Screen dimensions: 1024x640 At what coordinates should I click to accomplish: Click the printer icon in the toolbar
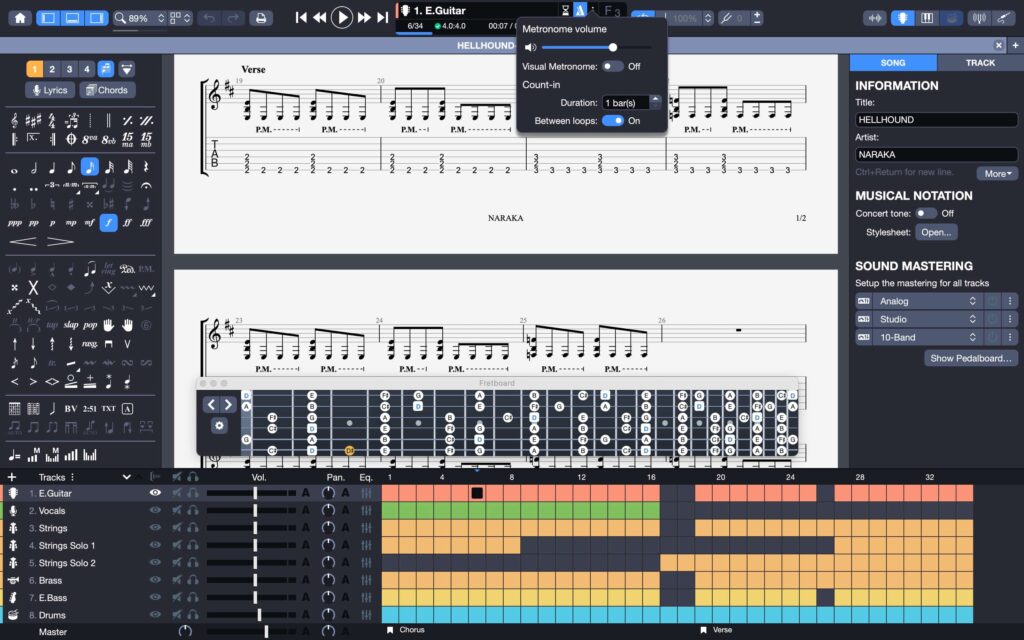point(259,17)
